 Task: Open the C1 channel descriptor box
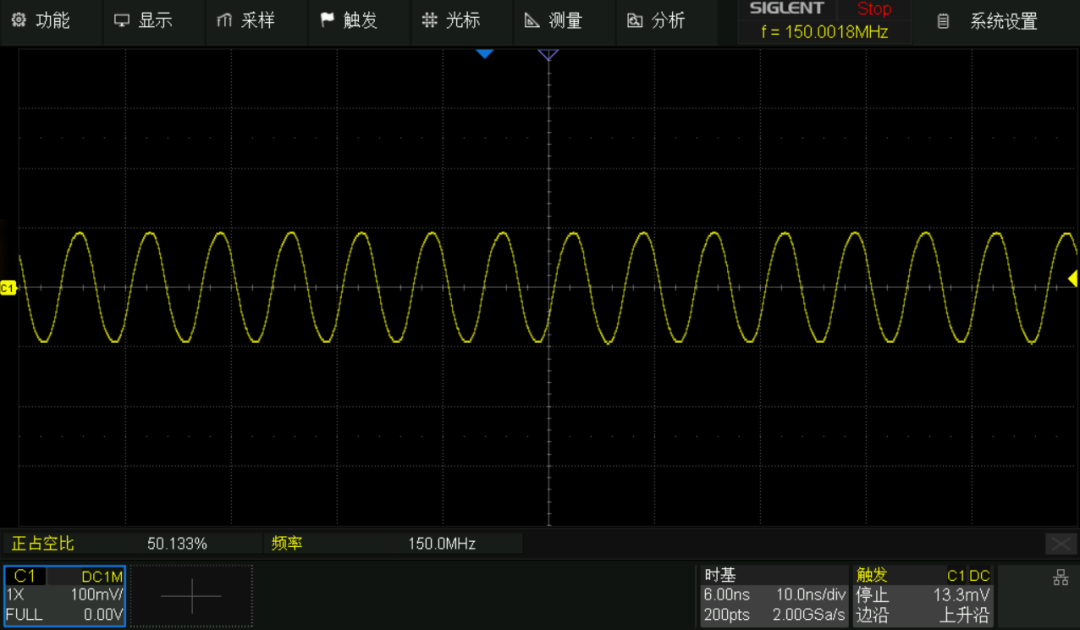(65, 596)
